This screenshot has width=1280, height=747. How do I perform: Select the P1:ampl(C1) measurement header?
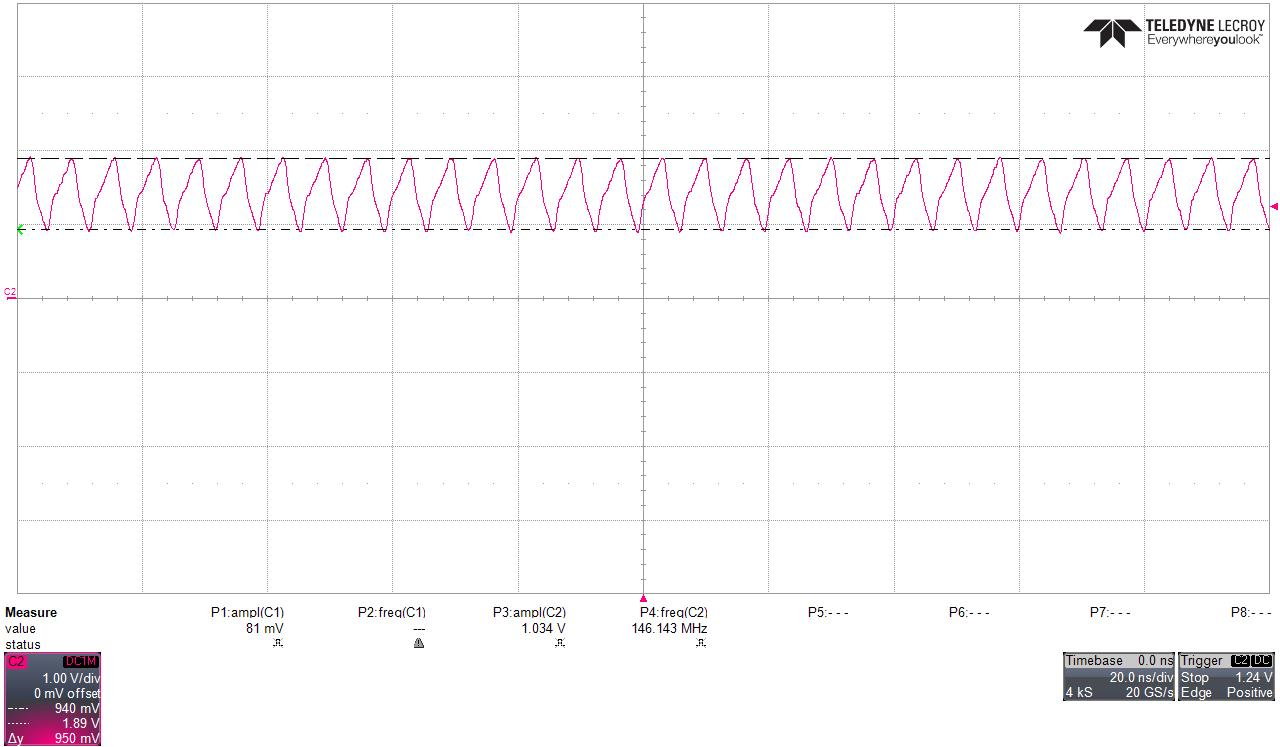(x=247, y=612)
